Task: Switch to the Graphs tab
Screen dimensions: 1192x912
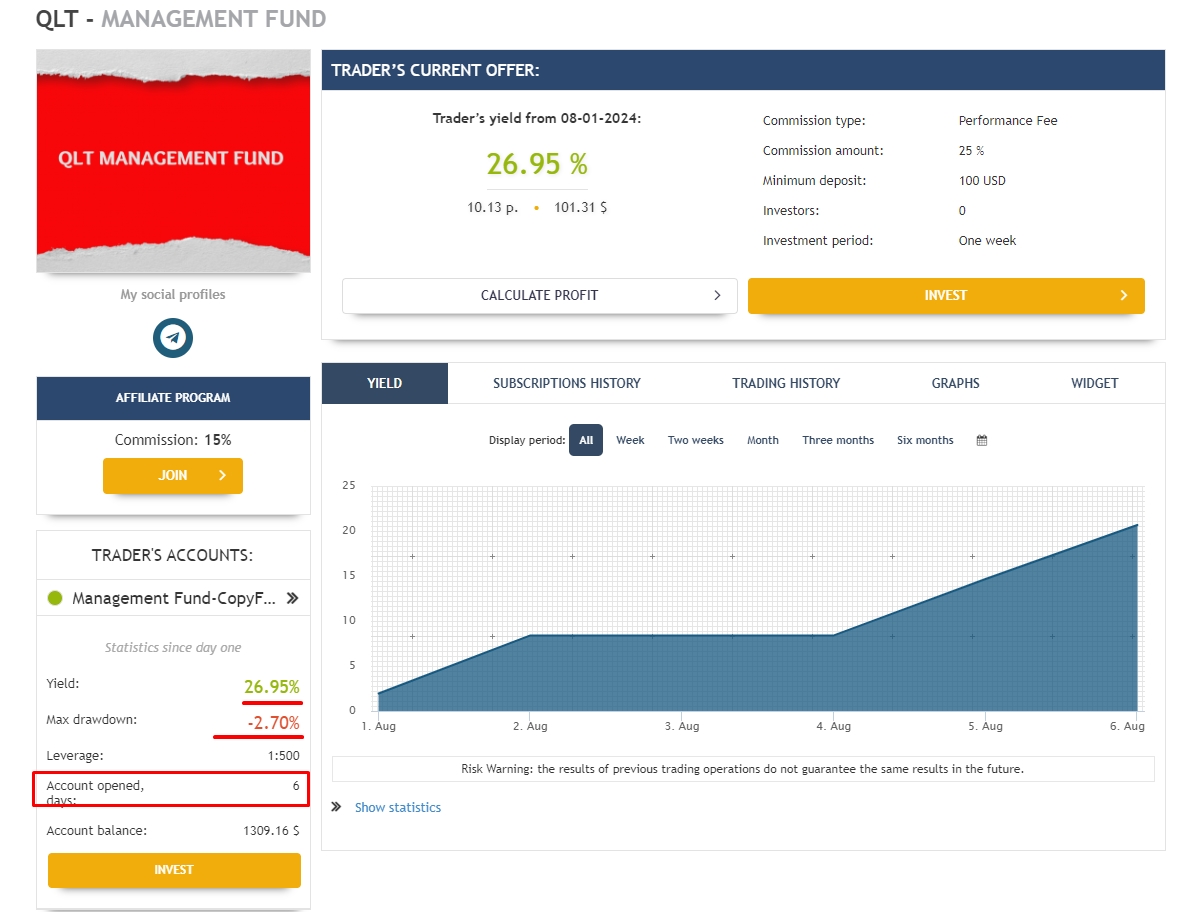Action: [x=955, y=383]
